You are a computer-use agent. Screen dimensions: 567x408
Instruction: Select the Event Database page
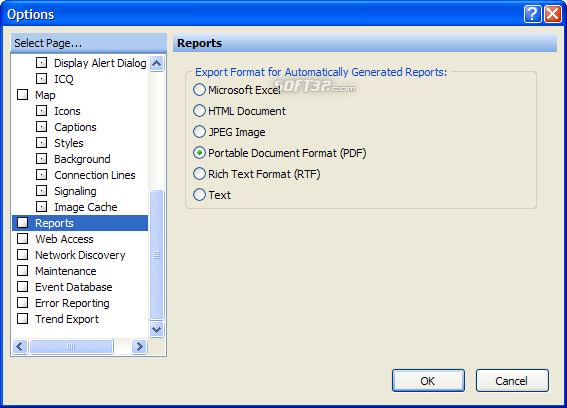(x=74, y=287)
